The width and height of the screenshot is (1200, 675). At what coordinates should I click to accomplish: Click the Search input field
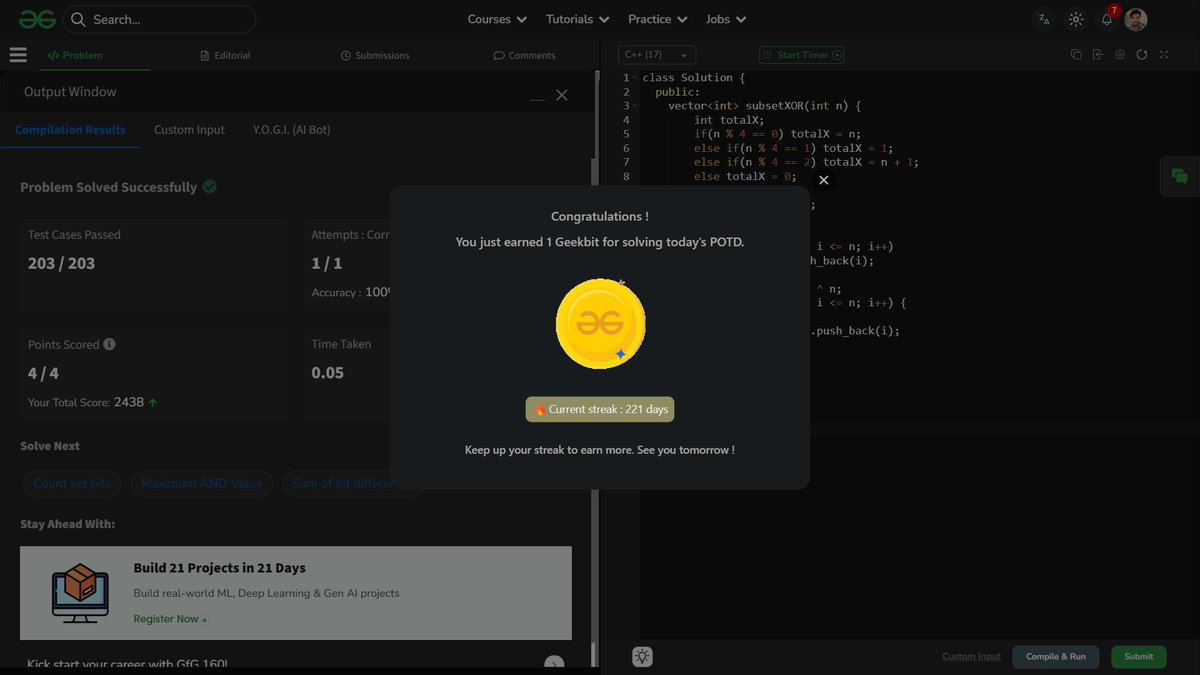coord(160,19)
